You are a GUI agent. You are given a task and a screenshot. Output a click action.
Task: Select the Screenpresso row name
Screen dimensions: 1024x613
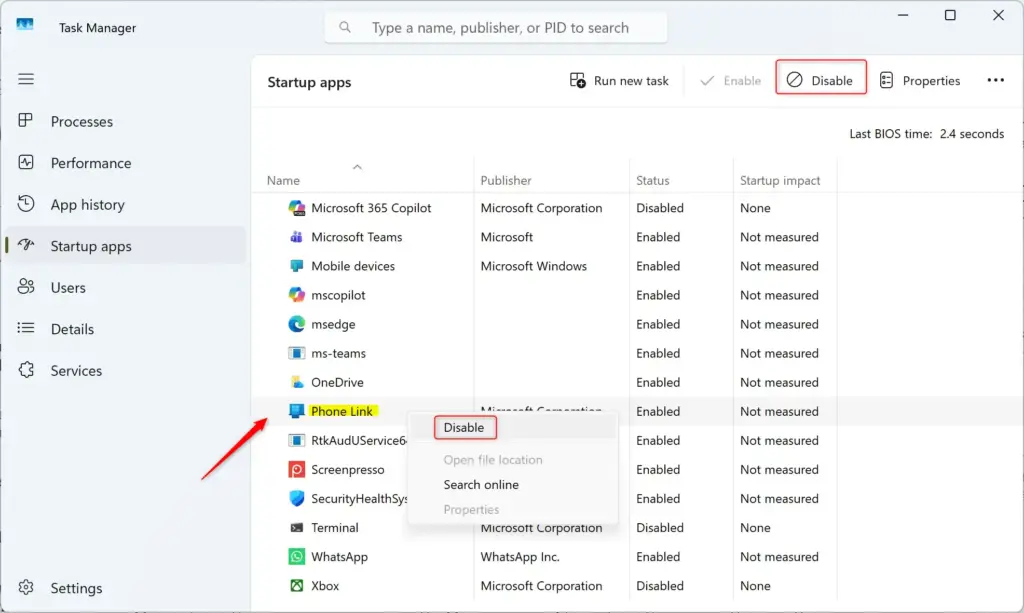click(x=347, y=469)
